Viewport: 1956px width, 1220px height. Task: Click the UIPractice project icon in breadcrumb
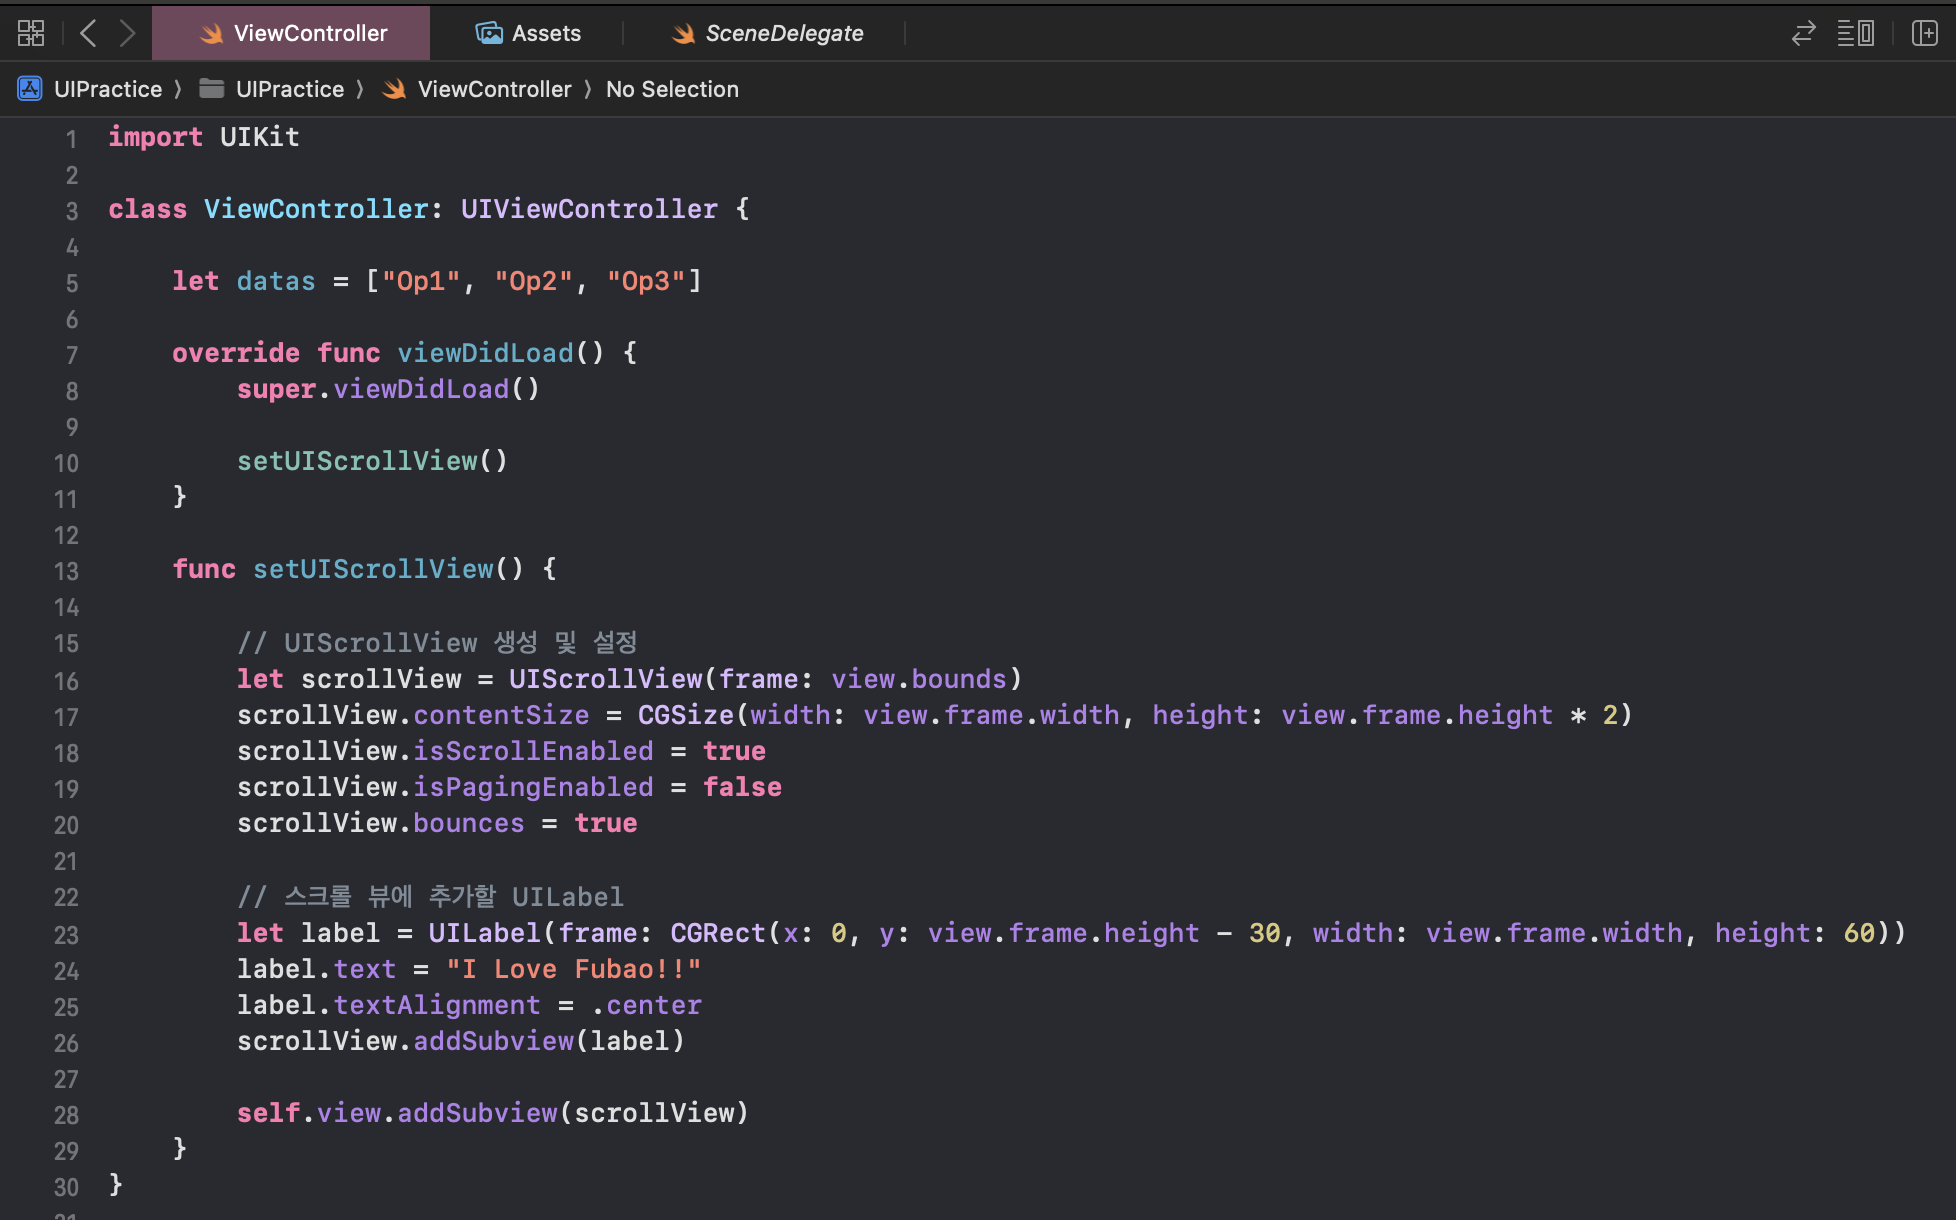point(30,89)
